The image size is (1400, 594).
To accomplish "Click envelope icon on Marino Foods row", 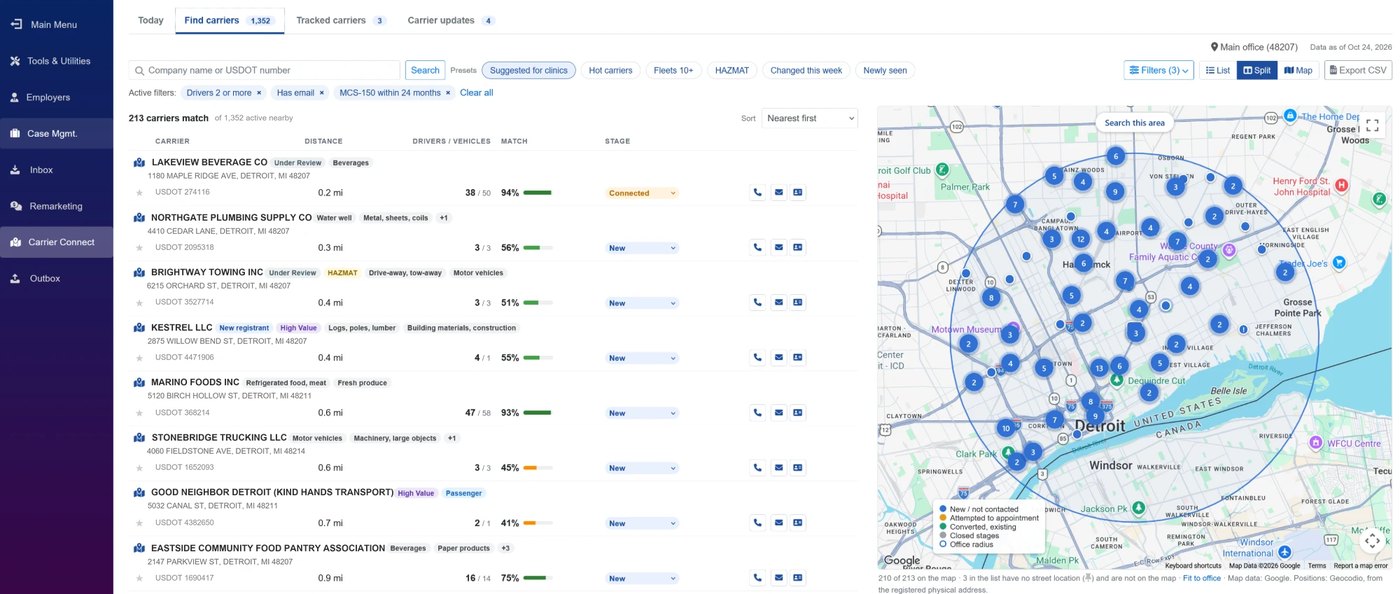I will tap(778, 413).
